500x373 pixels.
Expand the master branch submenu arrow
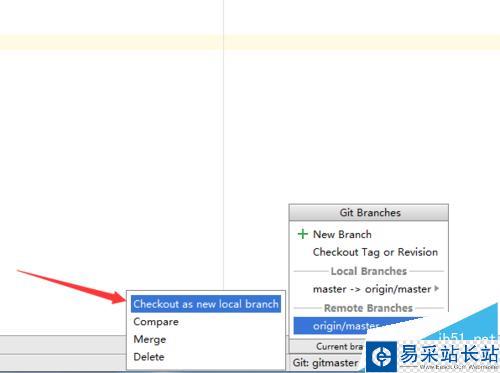437,289
